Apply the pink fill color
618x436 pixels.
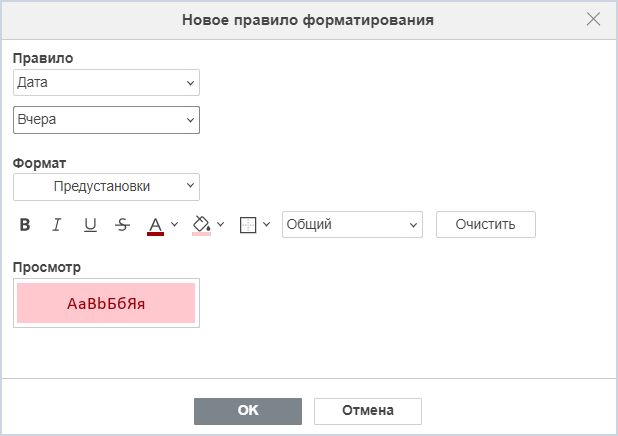[201, 225]
